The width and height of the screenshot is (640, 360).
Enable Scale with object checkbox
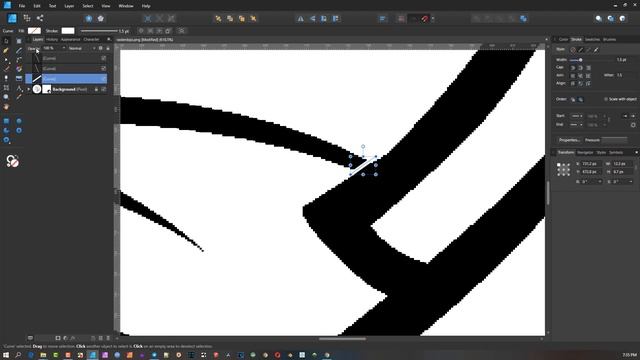click(606, 99)
